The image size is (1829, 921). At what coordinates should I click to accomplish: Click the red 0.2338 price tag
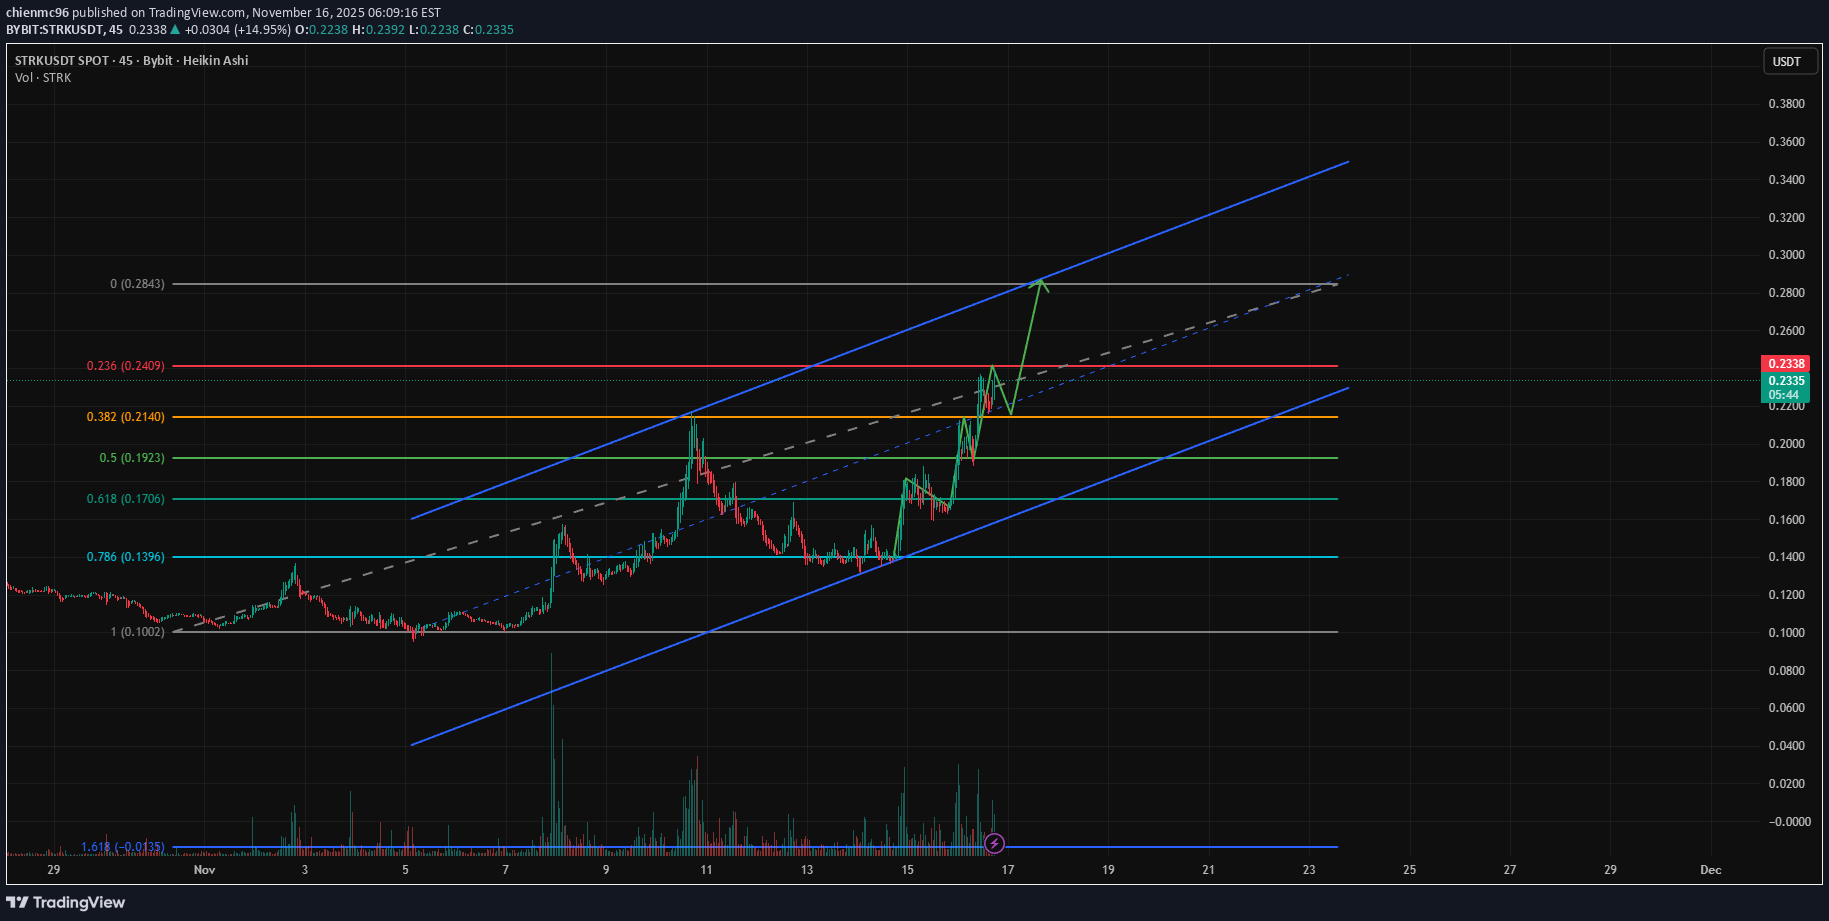[x=1785, y=364]
